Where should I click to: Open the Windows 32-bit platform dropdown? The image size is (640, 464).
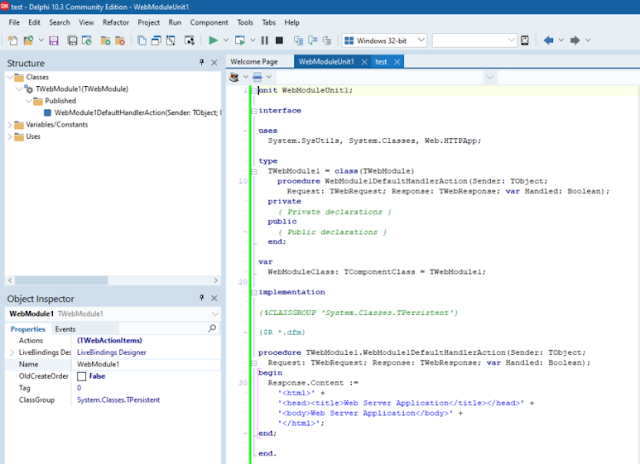coord(421,40)
